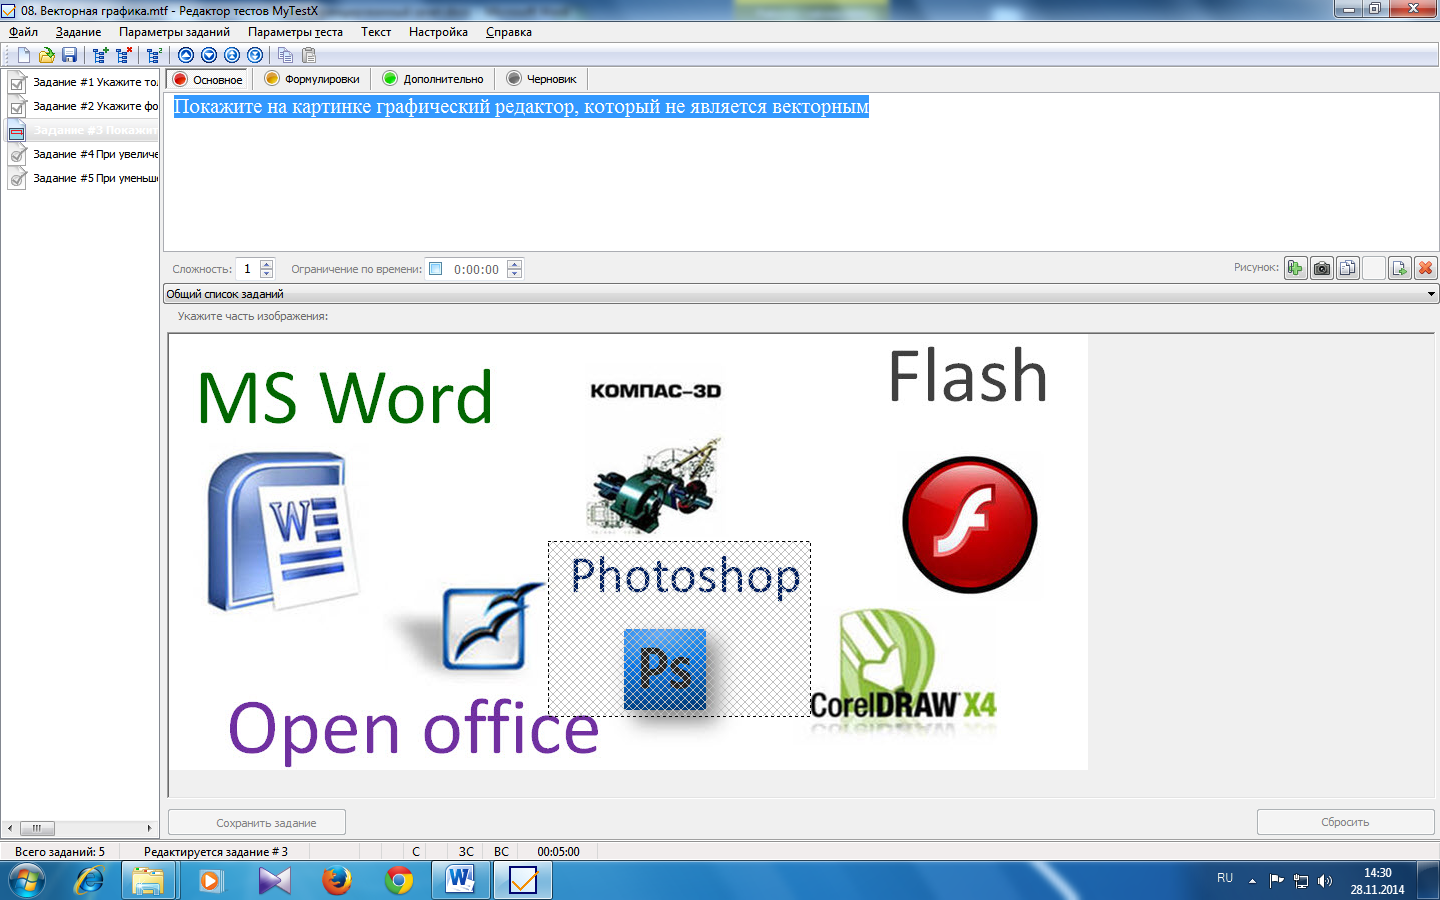Launch Firefox from the taskbar

337,880
